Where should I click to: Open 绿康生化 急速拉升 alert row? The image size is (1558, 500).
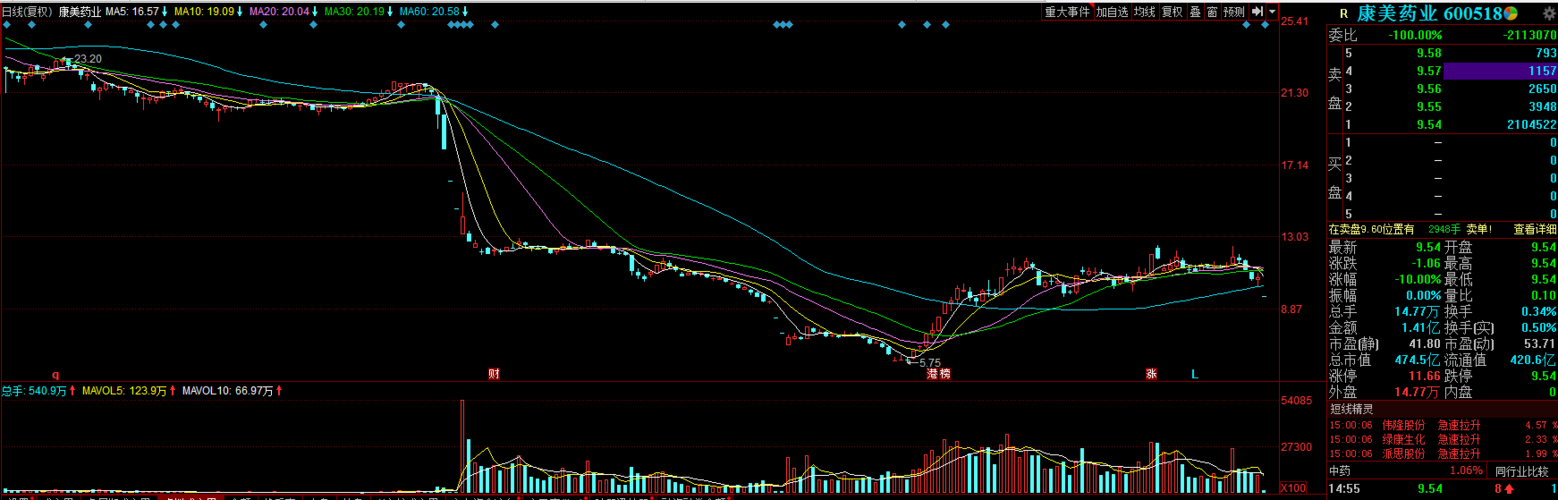point(1443,439)
